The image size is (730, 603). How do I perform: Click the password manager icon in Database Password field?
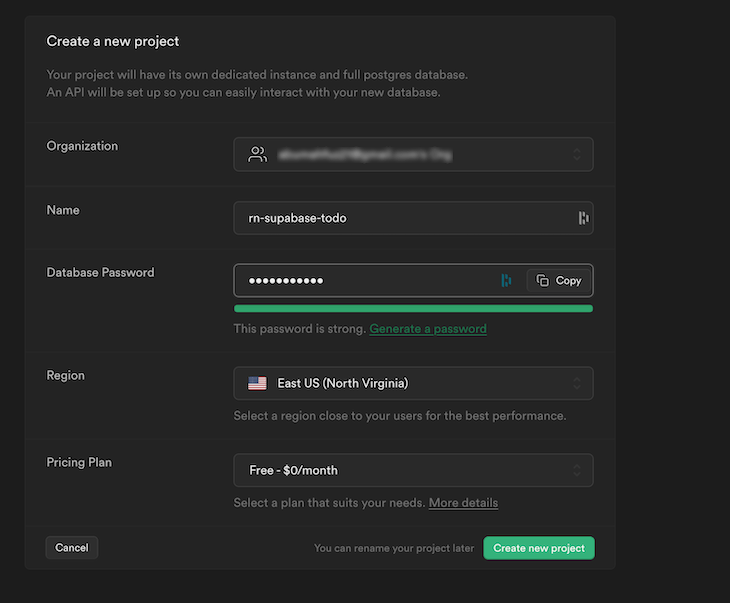(x=506, y=281)
